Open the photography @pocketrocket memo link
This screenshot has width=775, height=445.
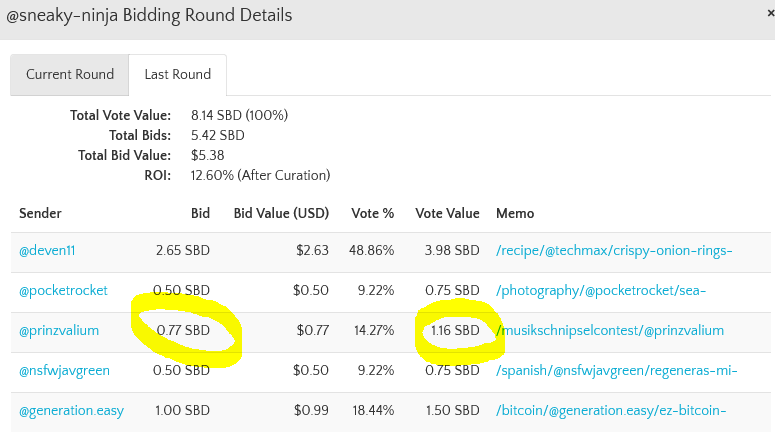601,290
